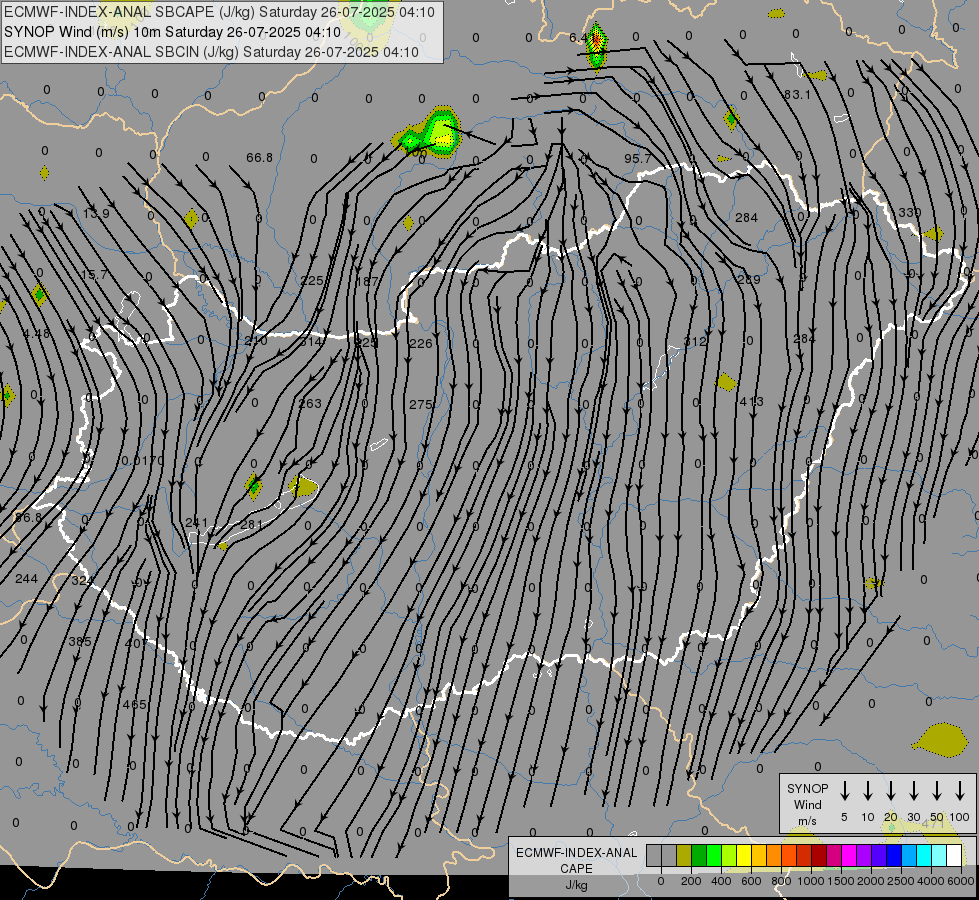The height and width of the screenshot is (900, 979).
Task: Click the wind arrow above 5 m/s
Action: pos(844,790)
